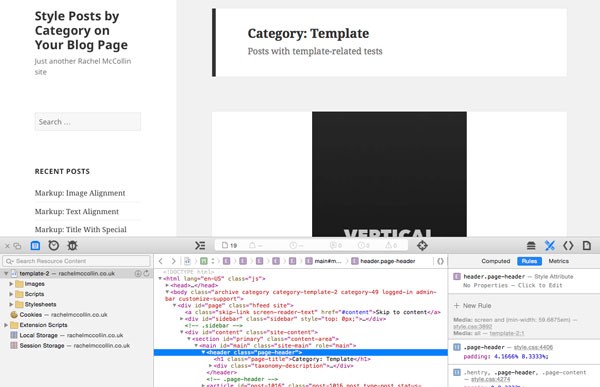Viewport: 600px width, 387px height.
Task: Edit the padding value 4.1666% 8.3333%
Action: point(520,356)
